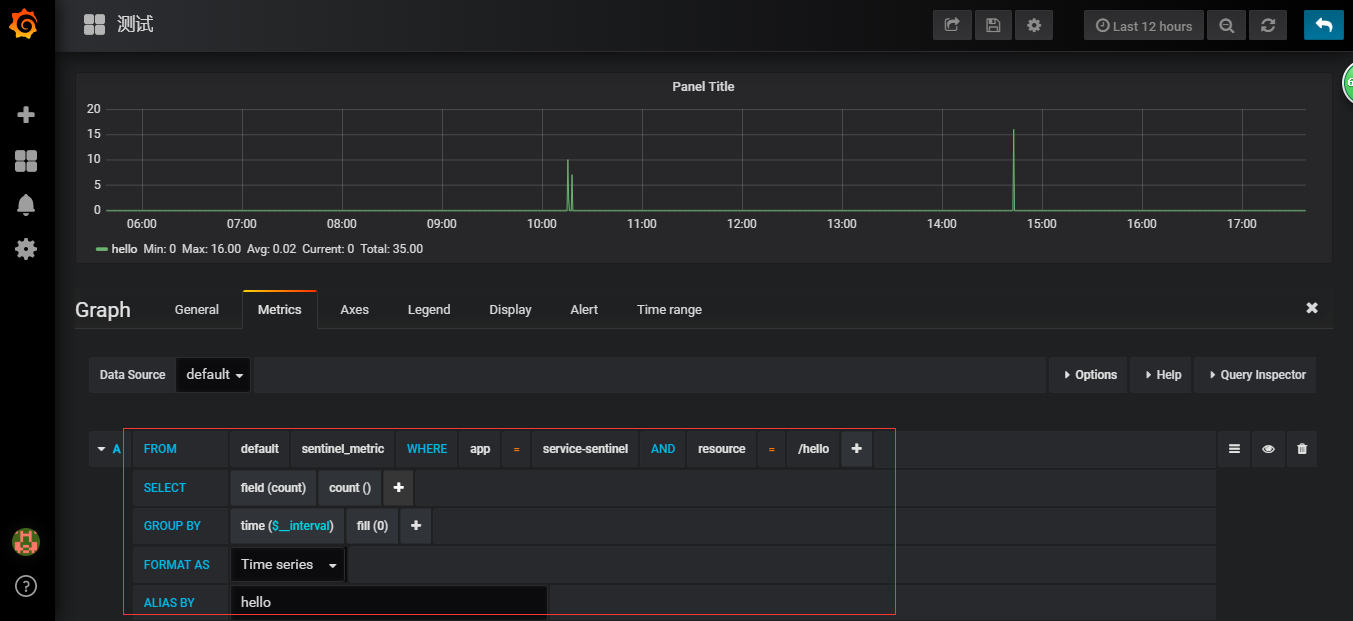
Task: Open the Data Source default dropdown
Action: (212, 374)
